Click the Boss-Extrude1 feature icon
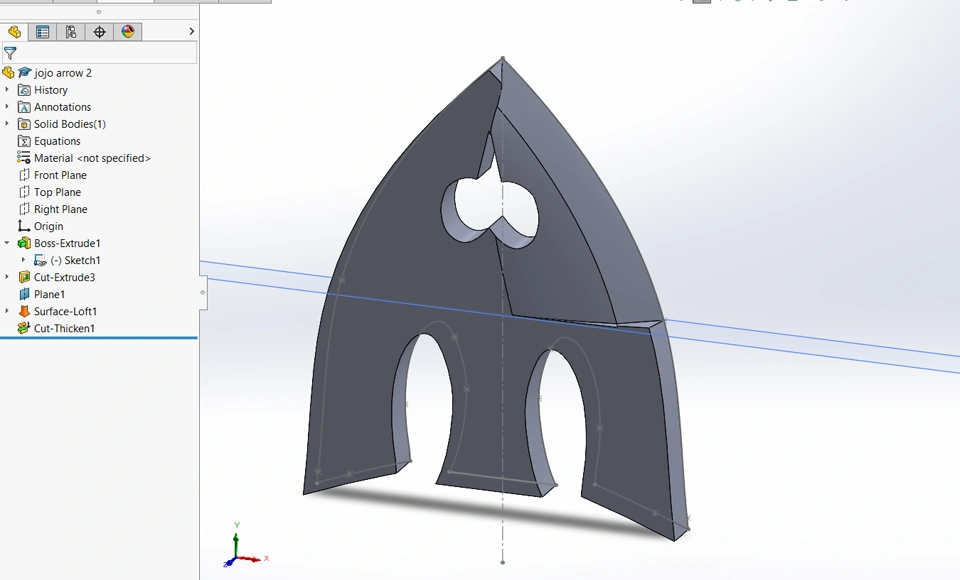Image resolution: width=960 pixels, height=580 pixels. click(24, 243)
